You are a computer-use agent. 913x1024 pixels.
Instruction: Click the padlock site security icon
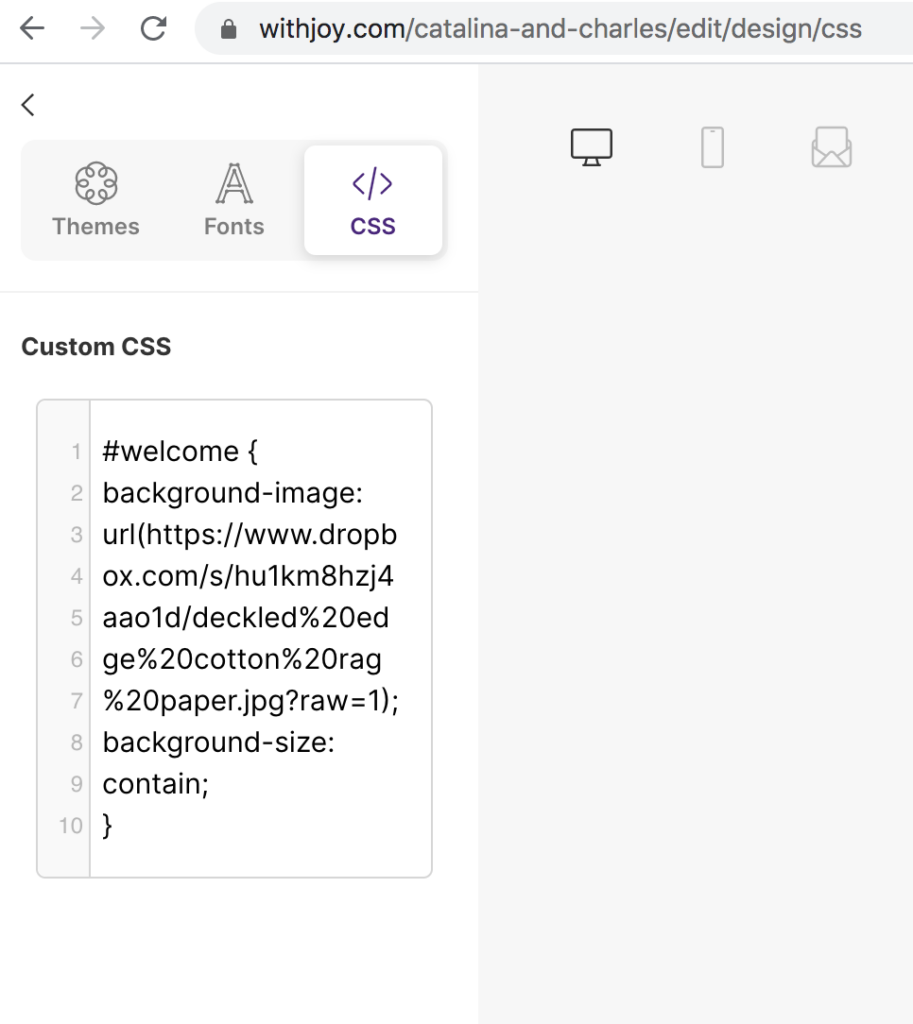pyautogui.click(x=229, y=29)
